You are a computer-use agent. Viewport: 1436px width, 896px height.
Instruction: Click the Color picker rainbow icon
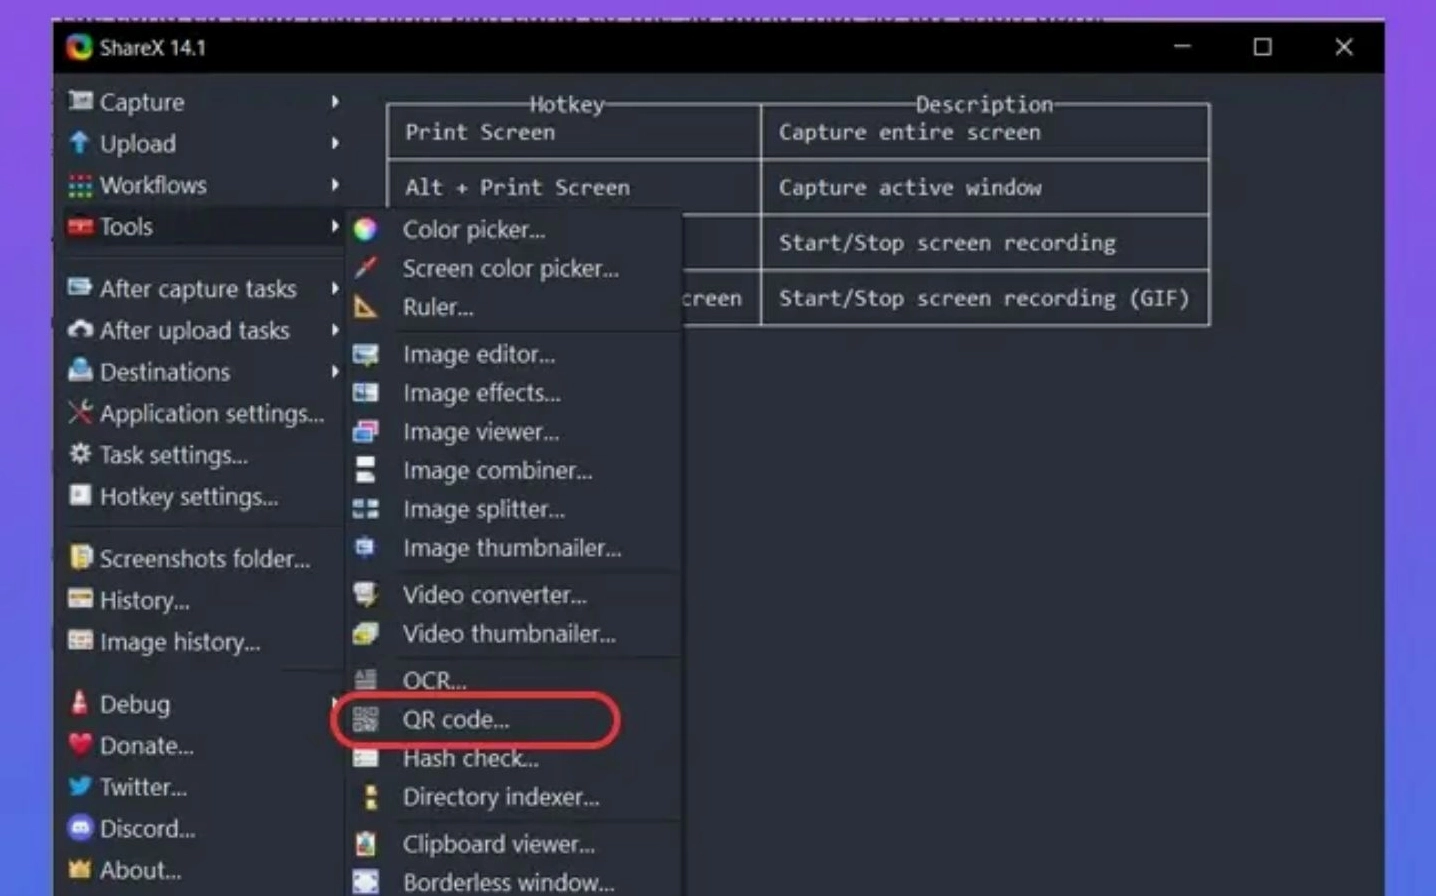[365, 229]
